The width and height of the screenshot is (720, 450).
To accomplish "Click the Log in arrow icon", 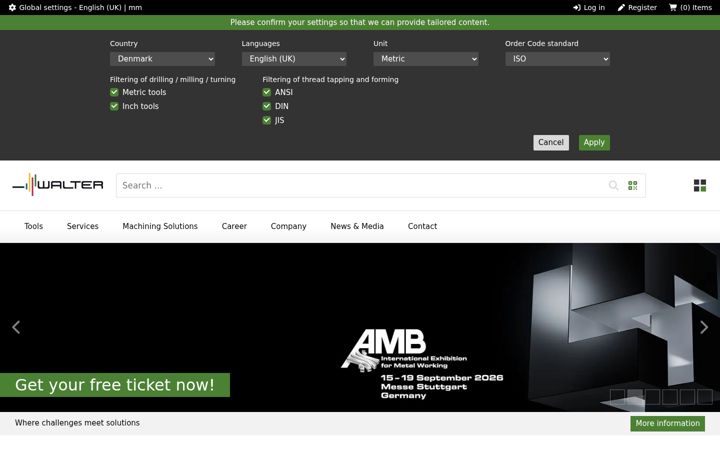I will [577, 7].
